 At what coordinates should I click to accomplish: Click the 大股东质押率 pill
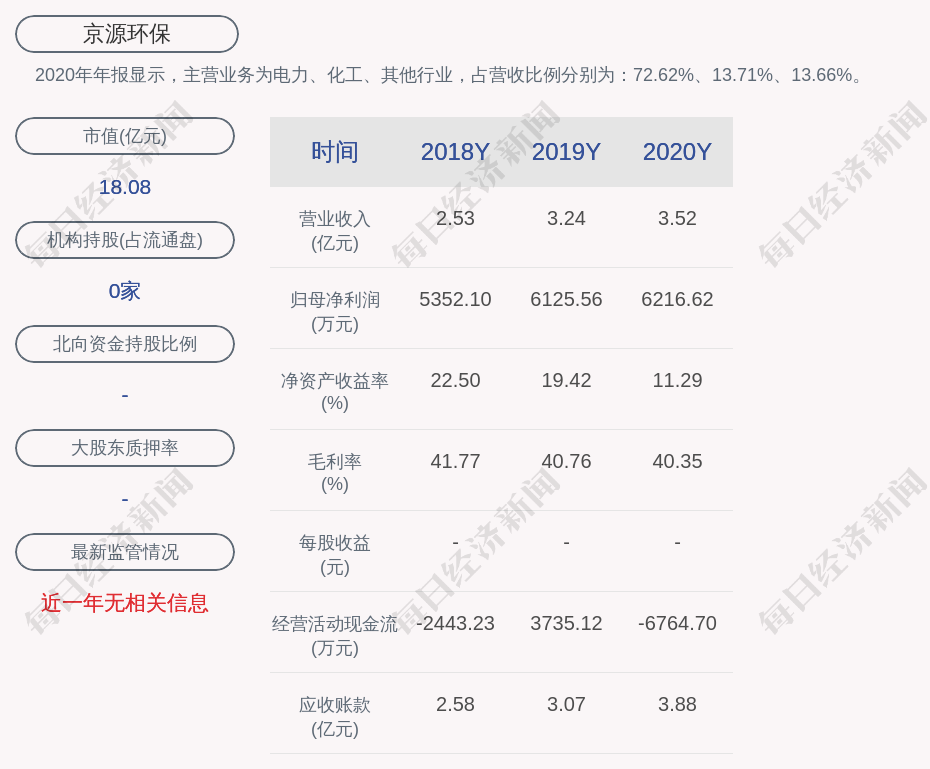pyautogui.click(x=125, y=448)
